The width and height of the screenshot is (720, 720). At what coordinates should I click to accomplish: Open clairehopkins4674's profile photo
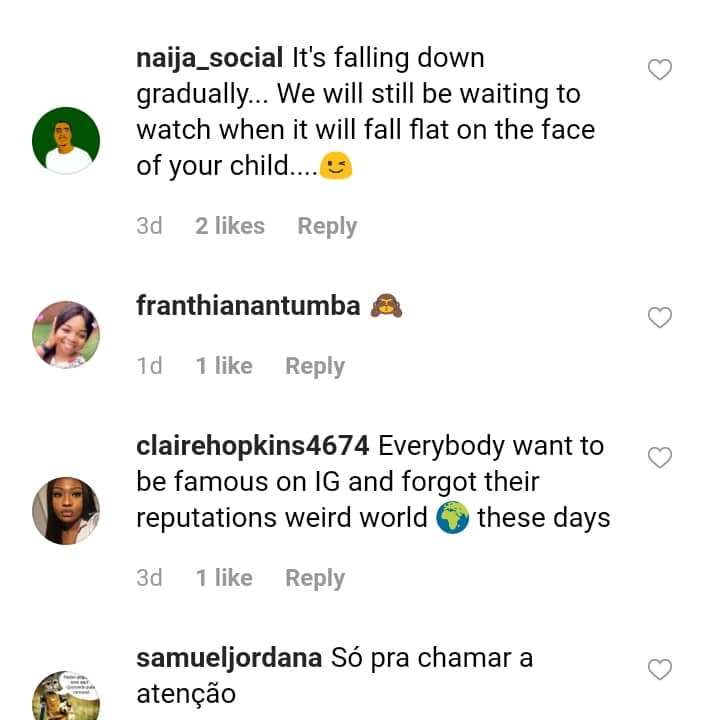click(66, 510)
